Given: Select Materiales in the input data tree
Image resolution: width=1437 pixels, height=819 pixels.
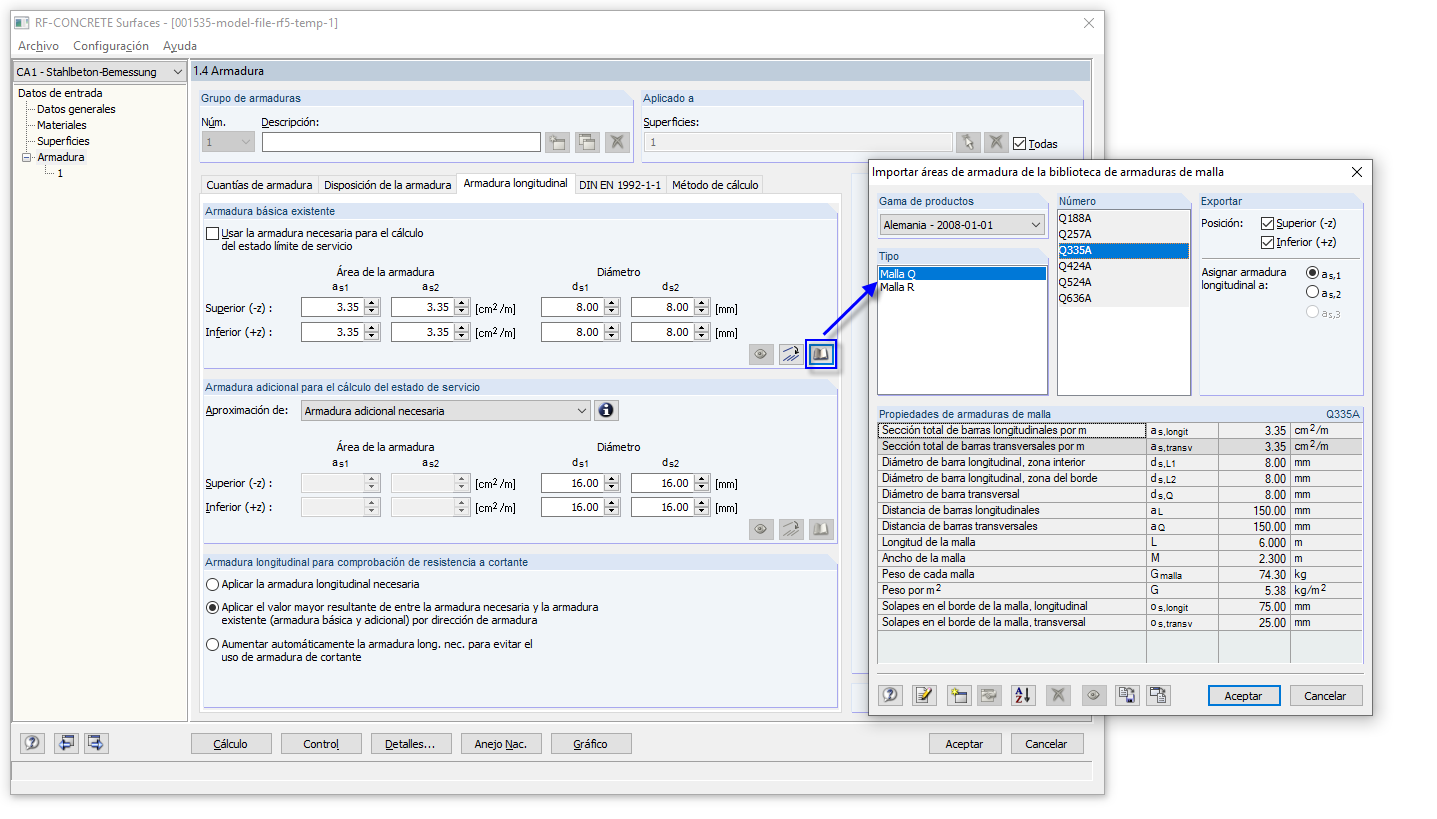Looking at the screenshot, I should 62,125.
